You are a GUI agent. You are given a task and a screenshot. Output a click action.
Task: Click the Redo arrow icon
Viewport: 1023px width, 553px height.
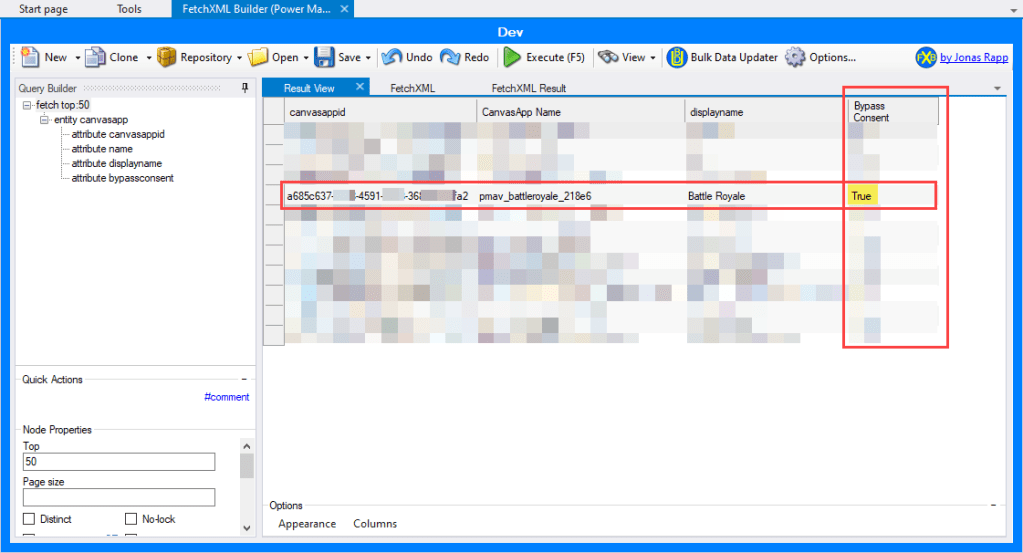click(450, 57)
